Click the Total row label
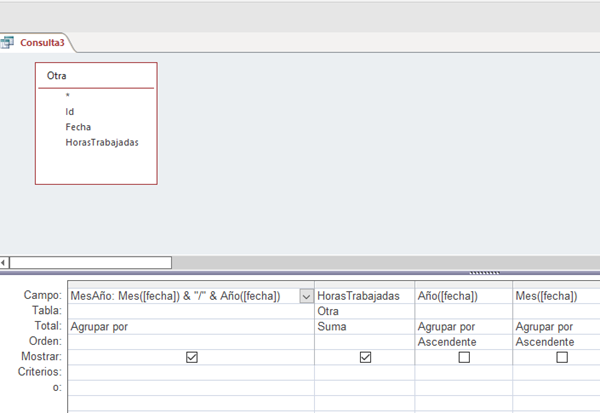The image size is (600, 413). click(x=48, y=326)
